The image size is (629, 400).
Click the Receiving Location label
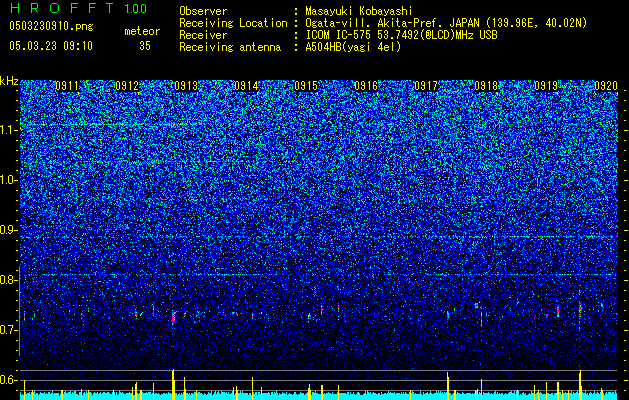point(233,23)
